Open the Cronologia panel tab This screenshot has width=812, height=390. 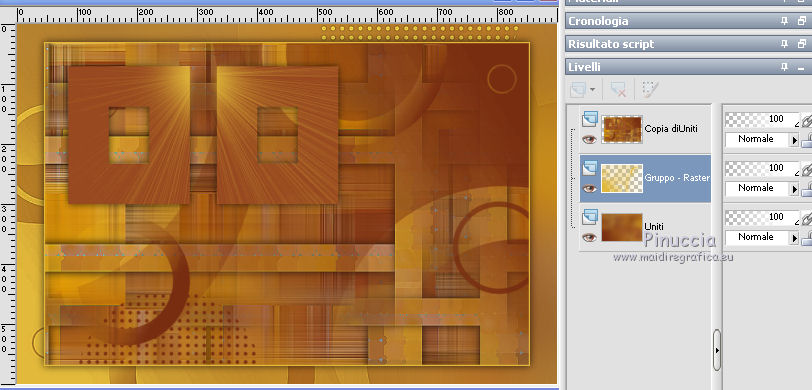598,21
